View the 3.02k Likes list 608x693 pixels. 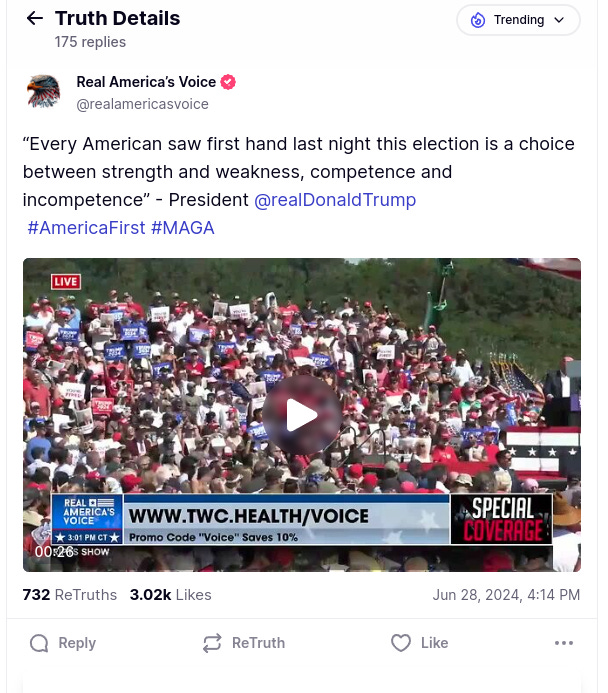tap(171, 595)
